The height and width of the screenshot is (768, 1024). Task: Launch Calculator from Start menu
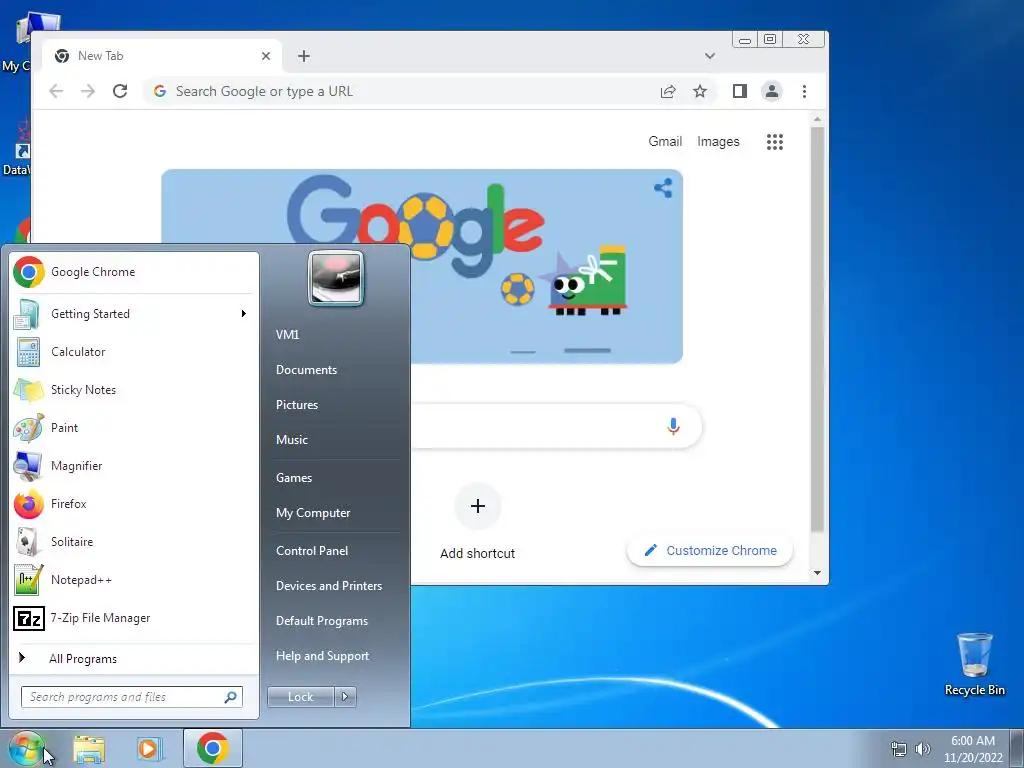click(x=134, y=352)
